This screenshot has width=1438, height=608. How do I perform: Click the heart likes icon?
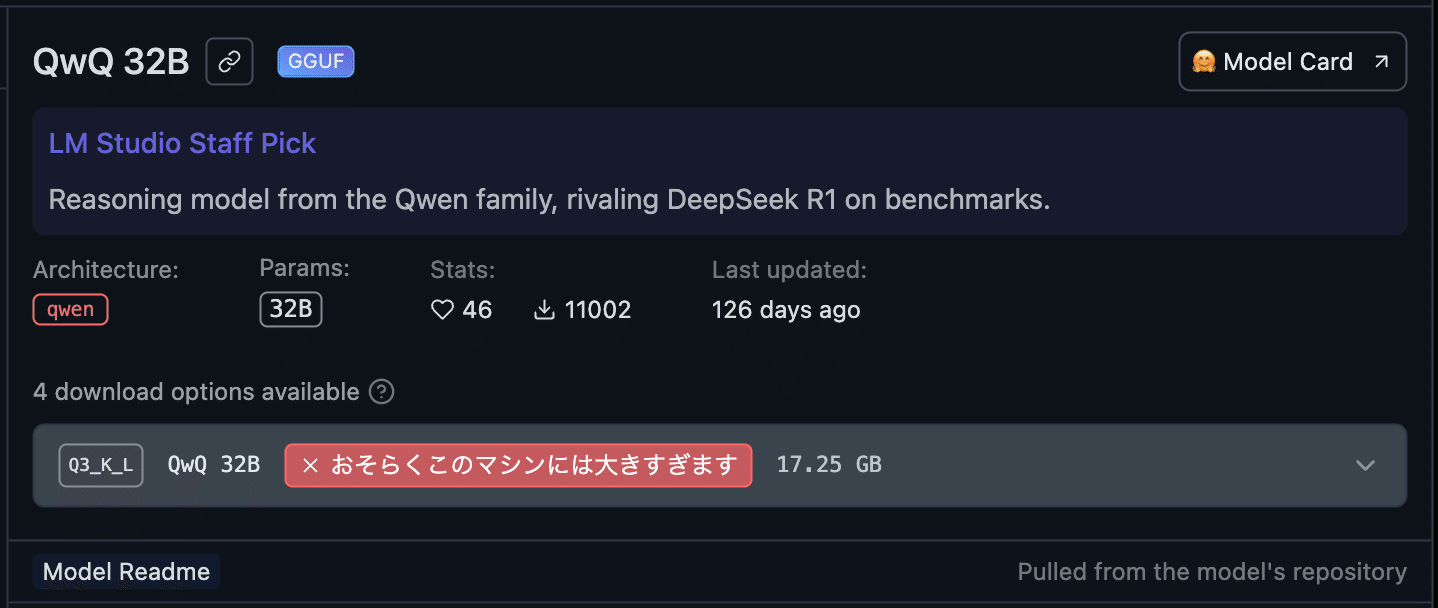[442, 310]
